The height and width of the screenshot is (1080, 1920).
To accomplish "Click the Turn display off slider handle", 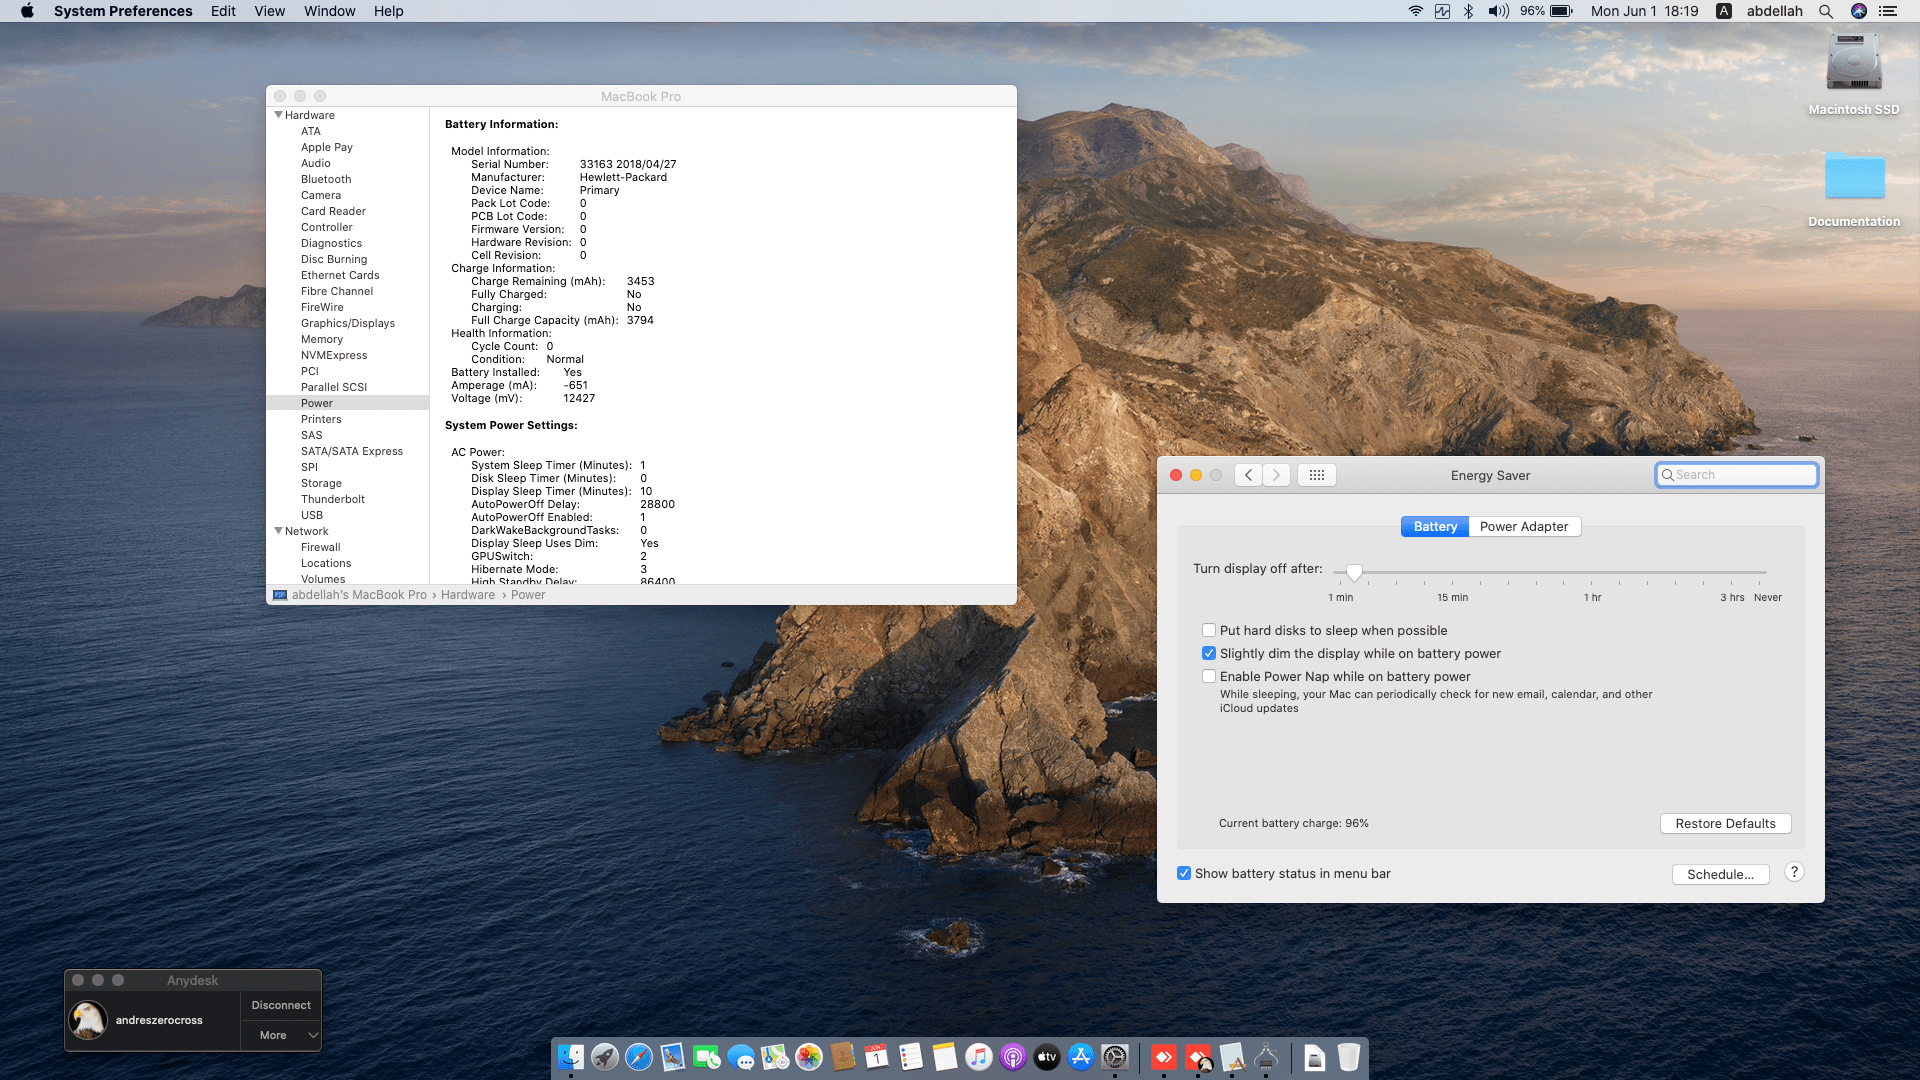I will click(x=1354, y=572).
